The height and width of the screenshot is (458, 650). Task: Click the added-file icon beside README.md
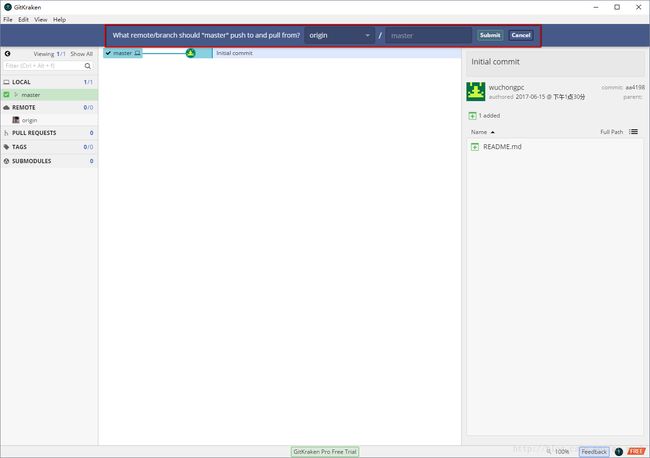[475, 147]
